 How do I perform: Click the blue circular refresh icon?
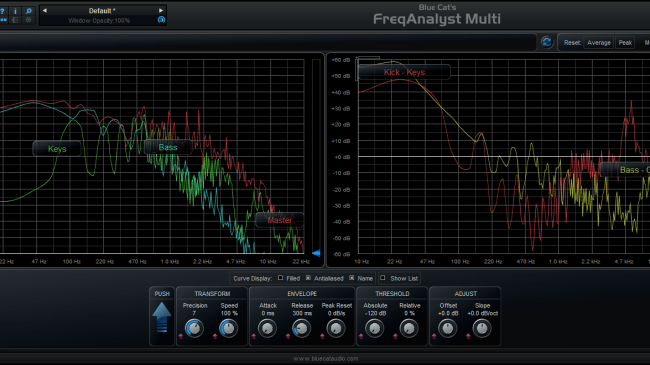click(x=547, y=42)
